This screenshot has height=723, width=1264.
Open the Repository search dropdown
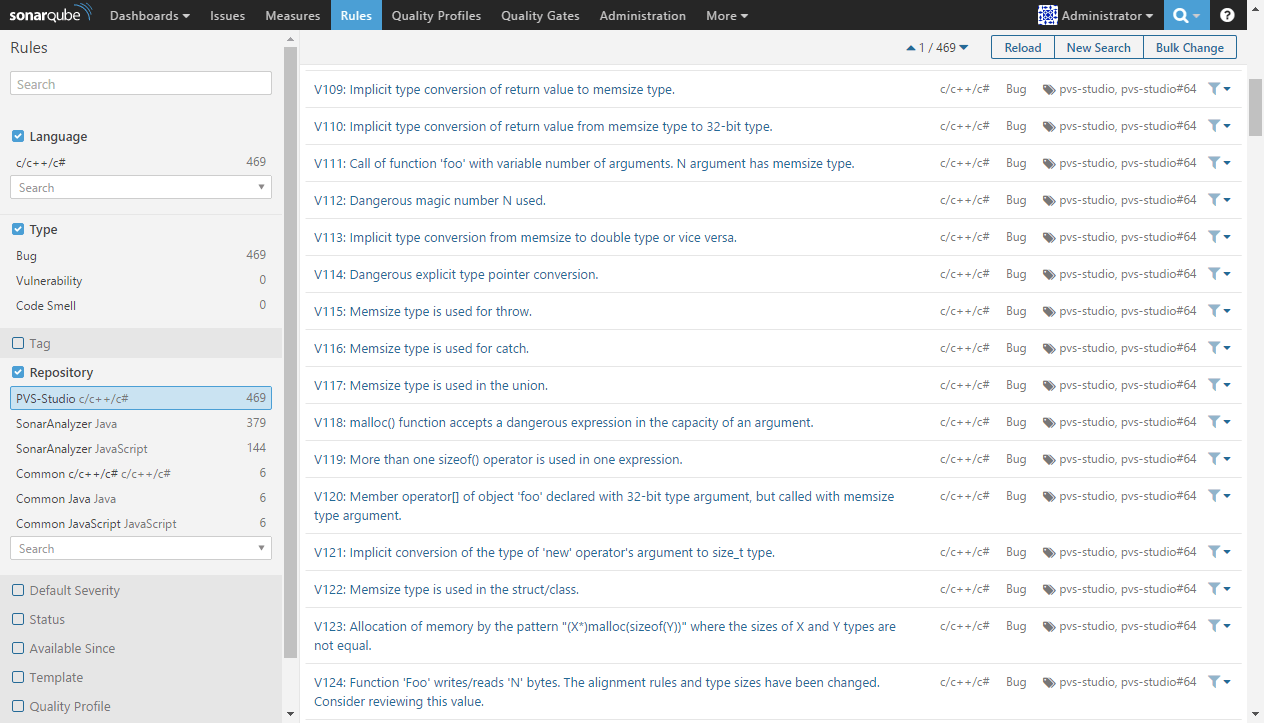[x=141, y=548]
